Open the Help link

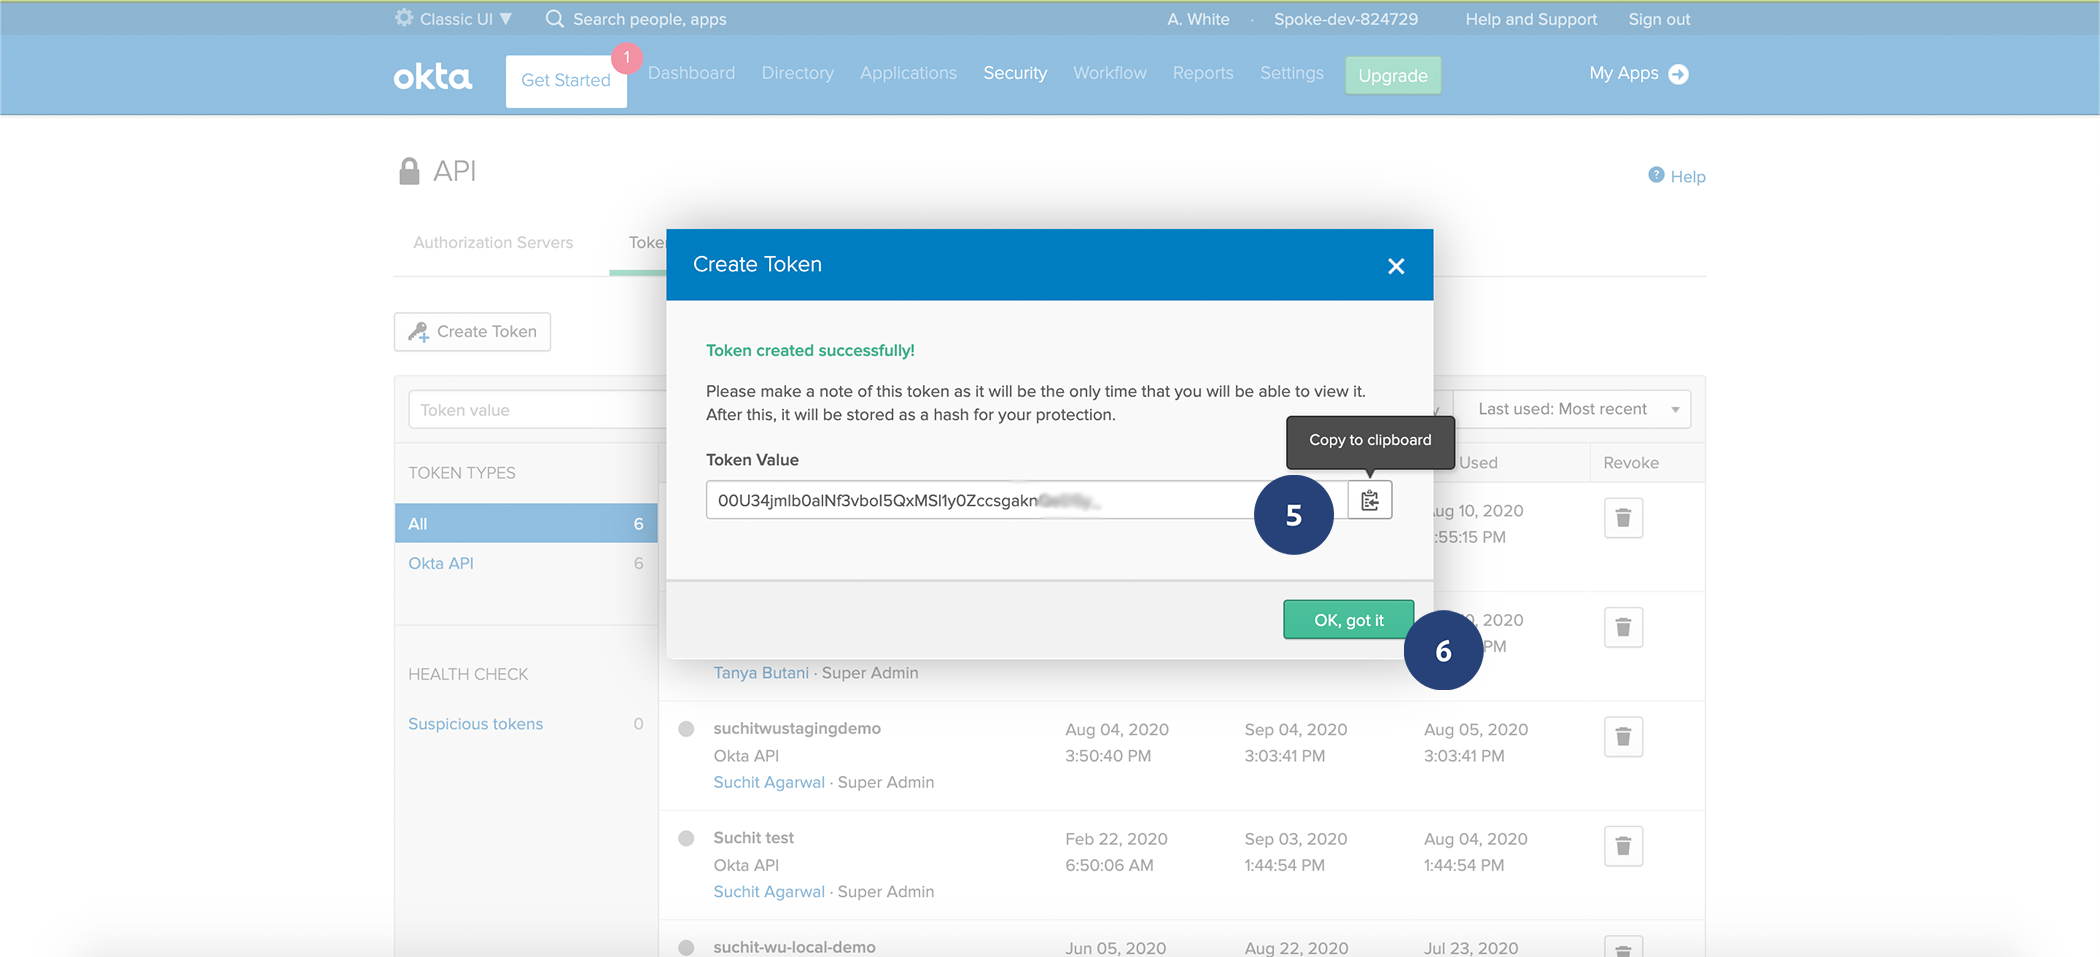(1688, 177)
